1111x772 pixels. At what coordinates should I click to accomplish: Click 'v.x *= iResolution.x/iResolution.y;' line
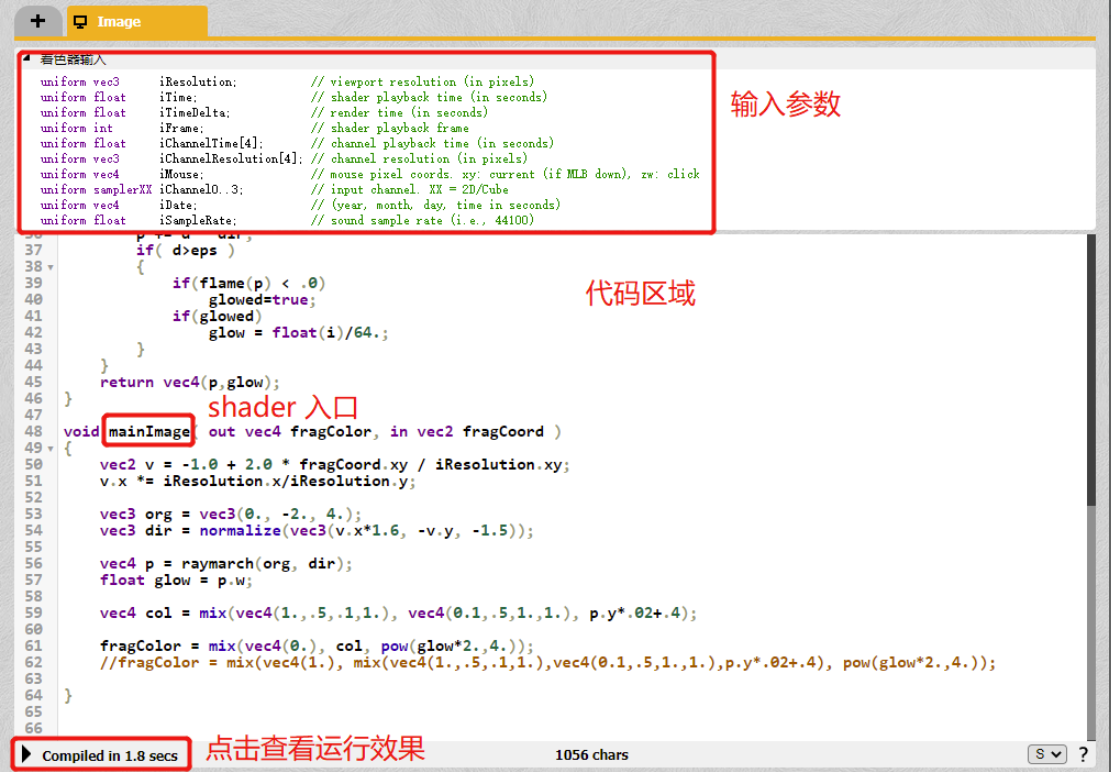click(258, 481)
